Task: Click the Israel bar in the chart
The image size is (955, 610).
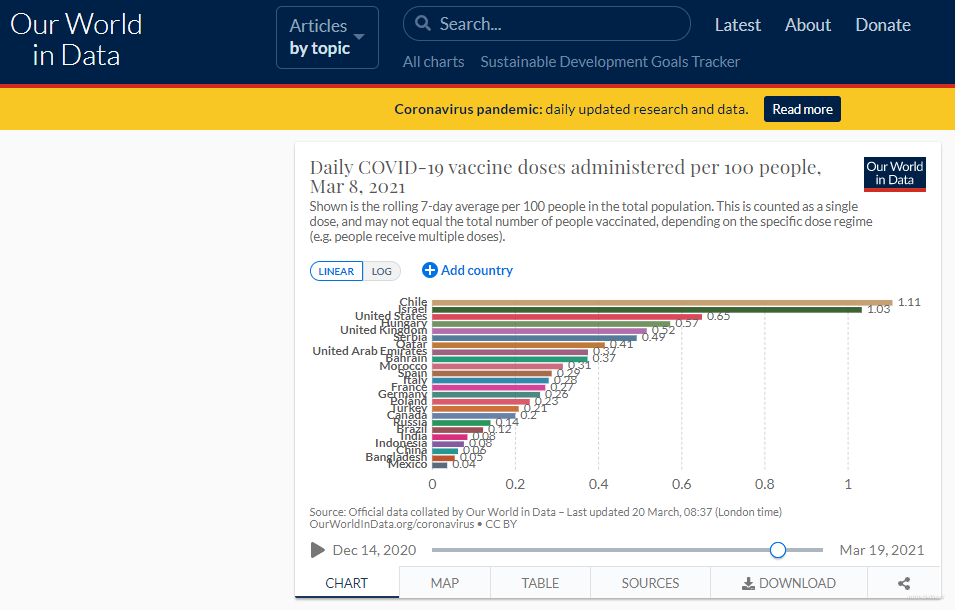Action: pyautogui.click(x=647, y=310)
